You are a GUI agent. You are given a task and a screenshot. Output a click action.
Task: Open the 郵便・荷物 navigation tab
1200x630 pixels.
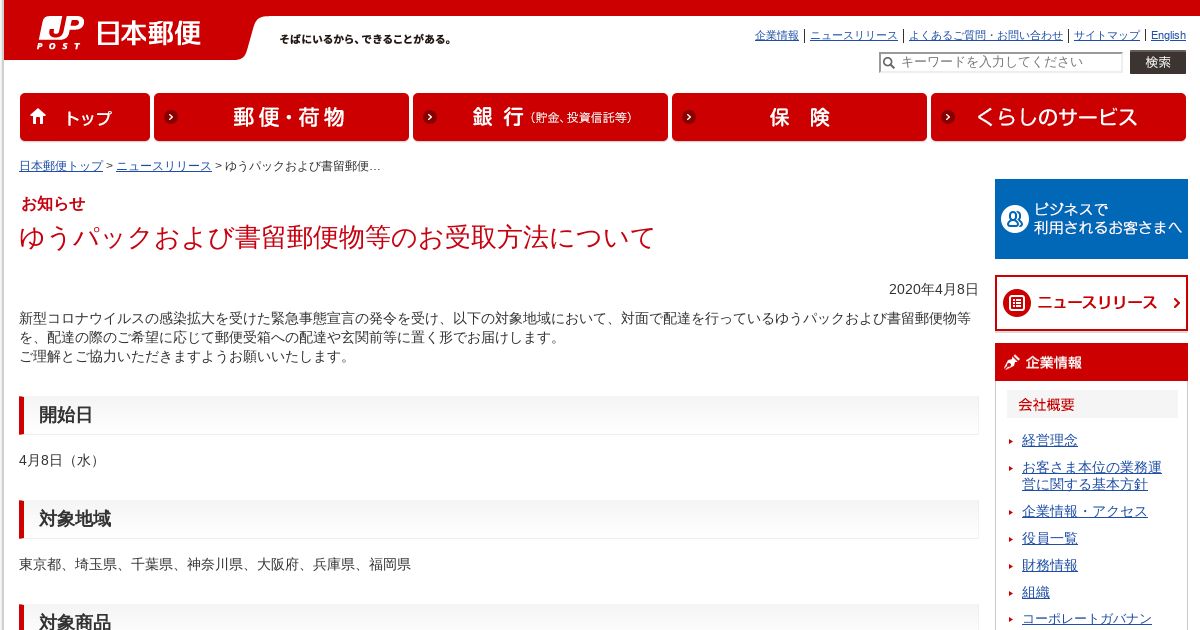pos(281,117)
